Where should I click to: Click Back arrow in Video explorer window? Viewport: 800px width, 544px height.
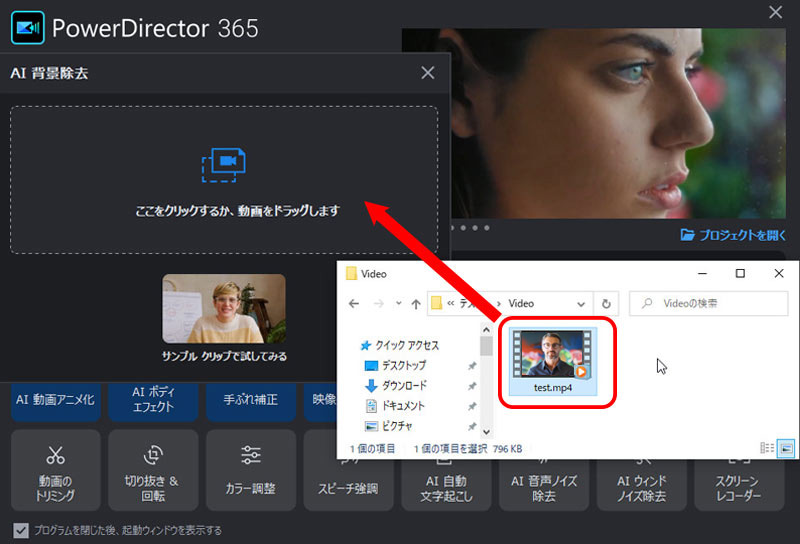click(354, 304)
